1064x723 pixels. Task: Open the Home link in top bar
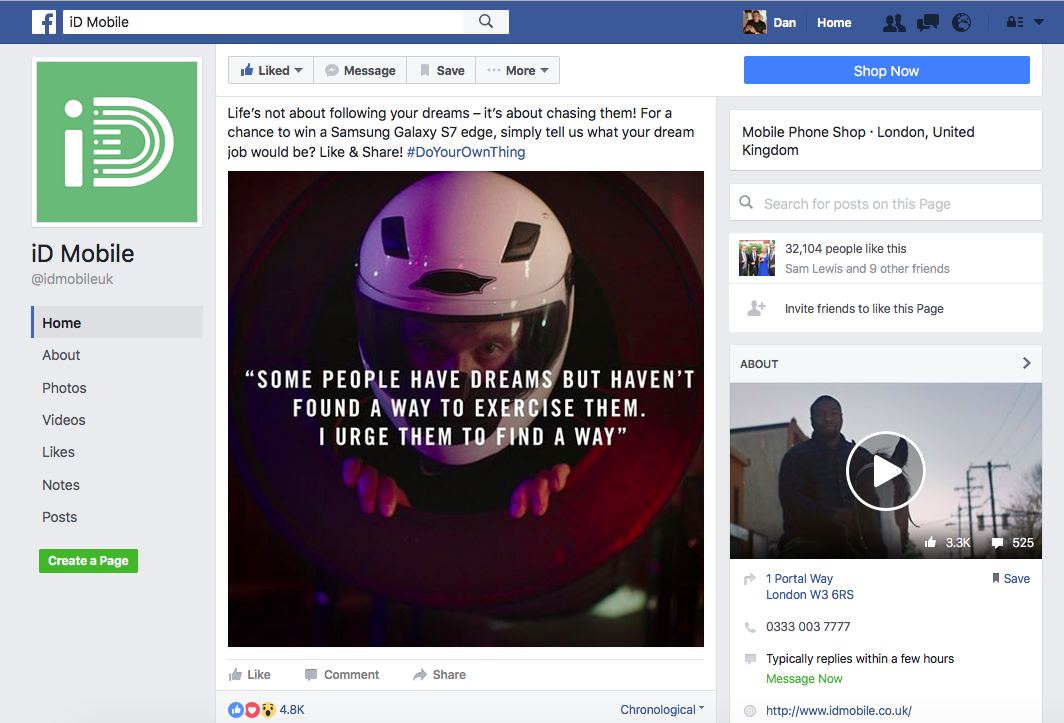834,22
